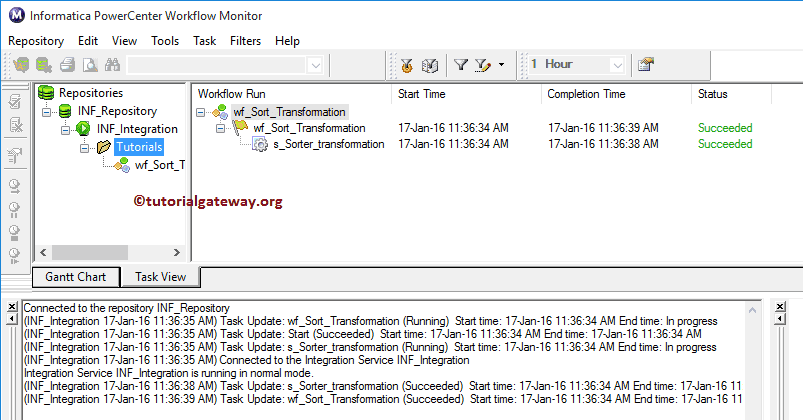Click the Print toolbar icon
Image resolution: width=803 pixels, height=420 pixels.
[67, 65]
